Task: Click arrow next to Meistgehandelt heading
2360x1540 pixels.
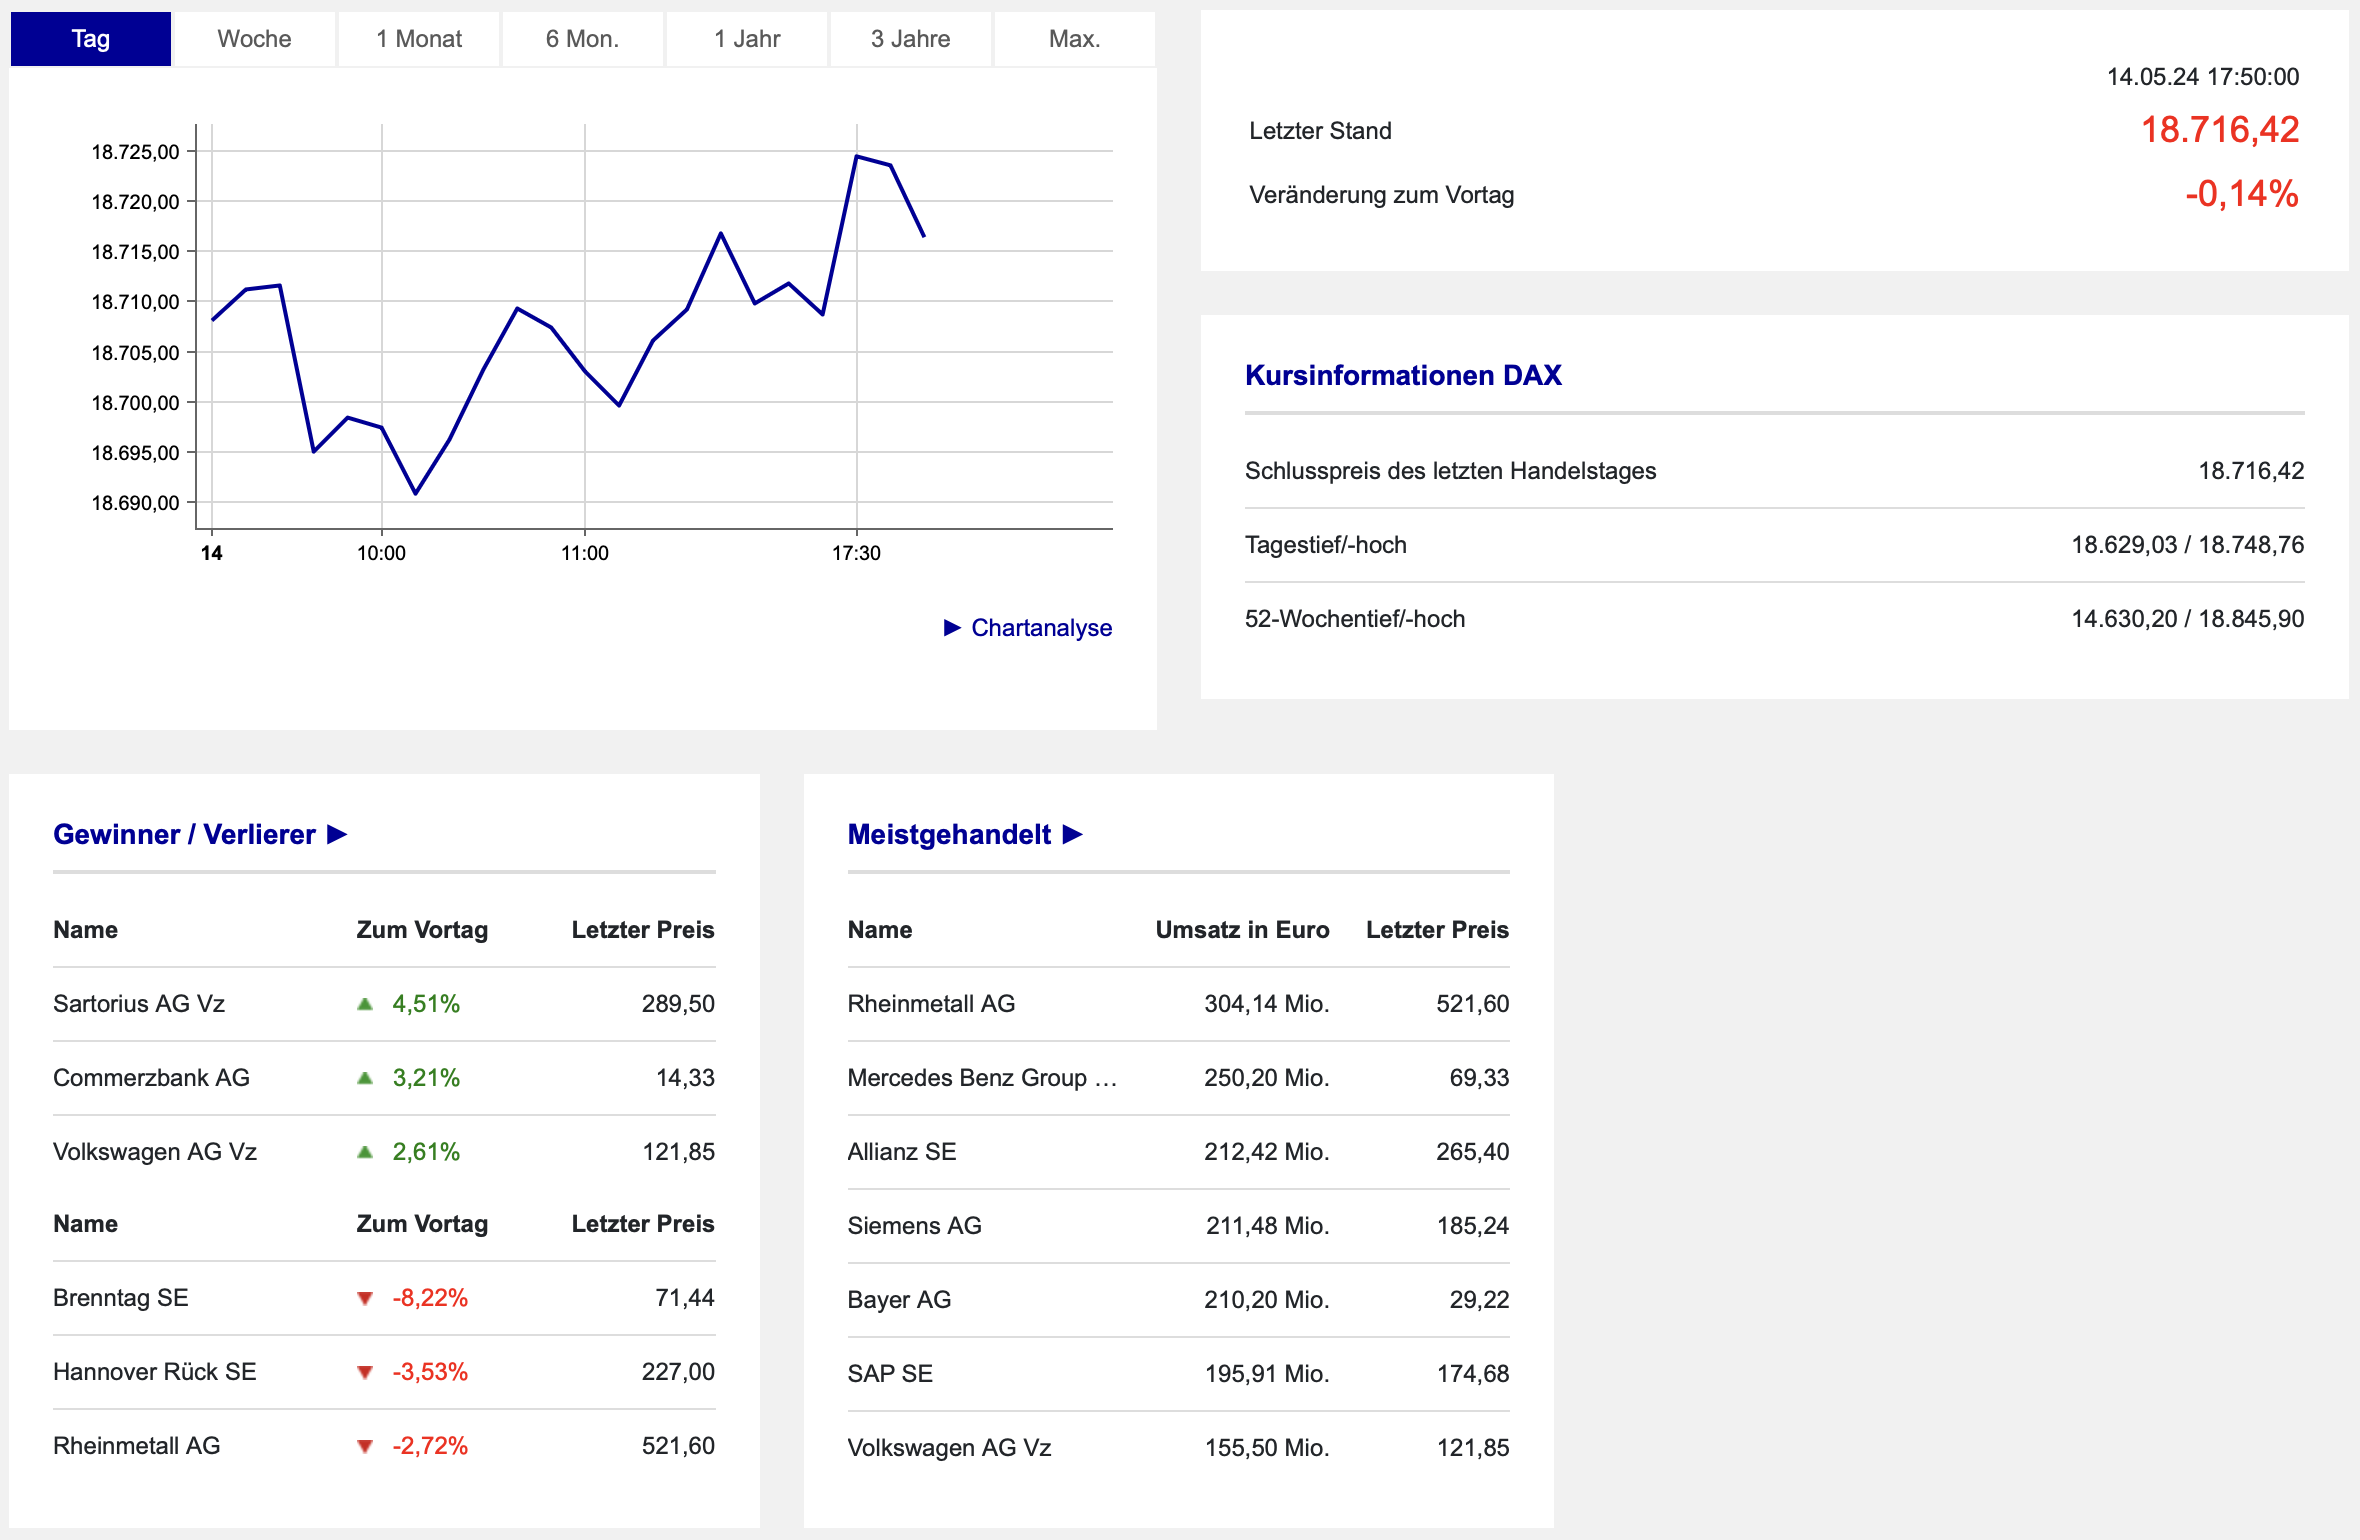Action: [x=1073, y=834]
